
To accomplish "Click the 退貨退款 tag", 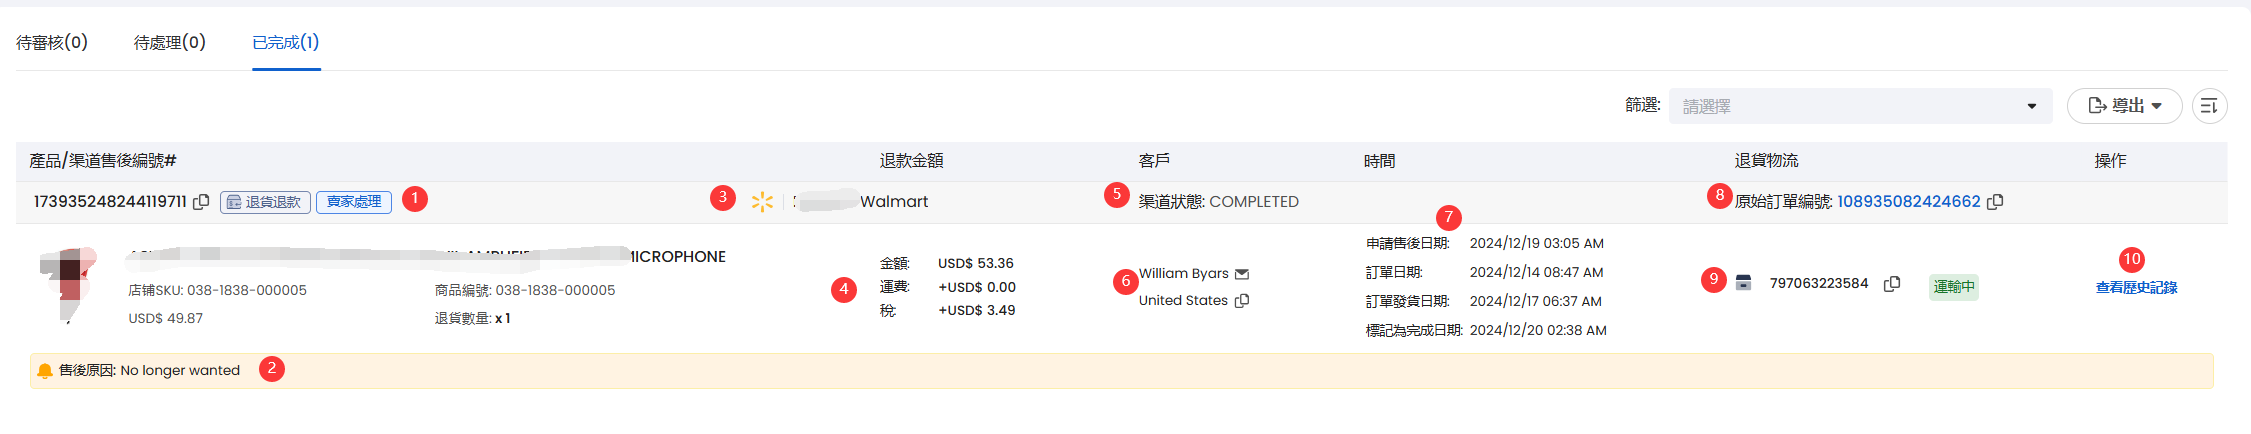I will [265, 202].
